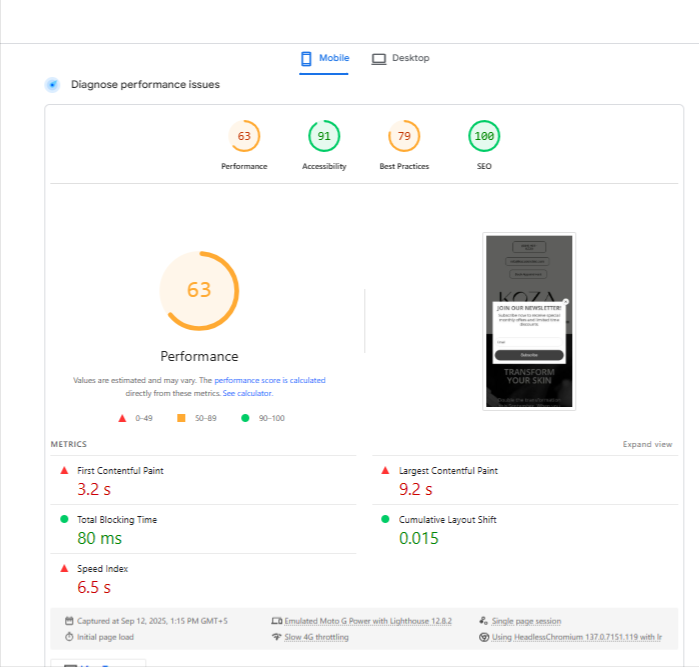Open the 'See calculator' link

(x=247, y=393)
